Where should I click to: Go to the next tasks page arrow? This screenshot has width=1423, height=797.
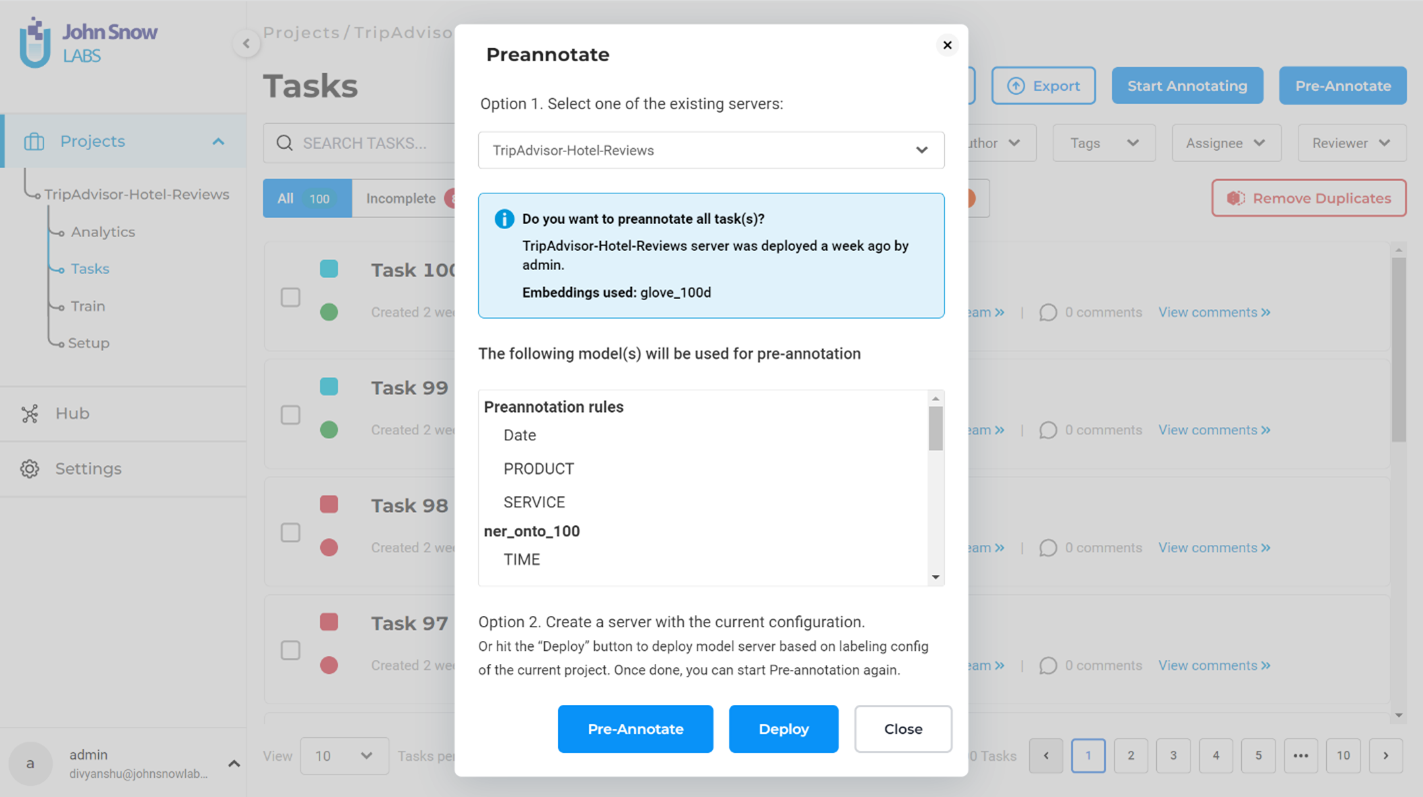point(1386,756)
